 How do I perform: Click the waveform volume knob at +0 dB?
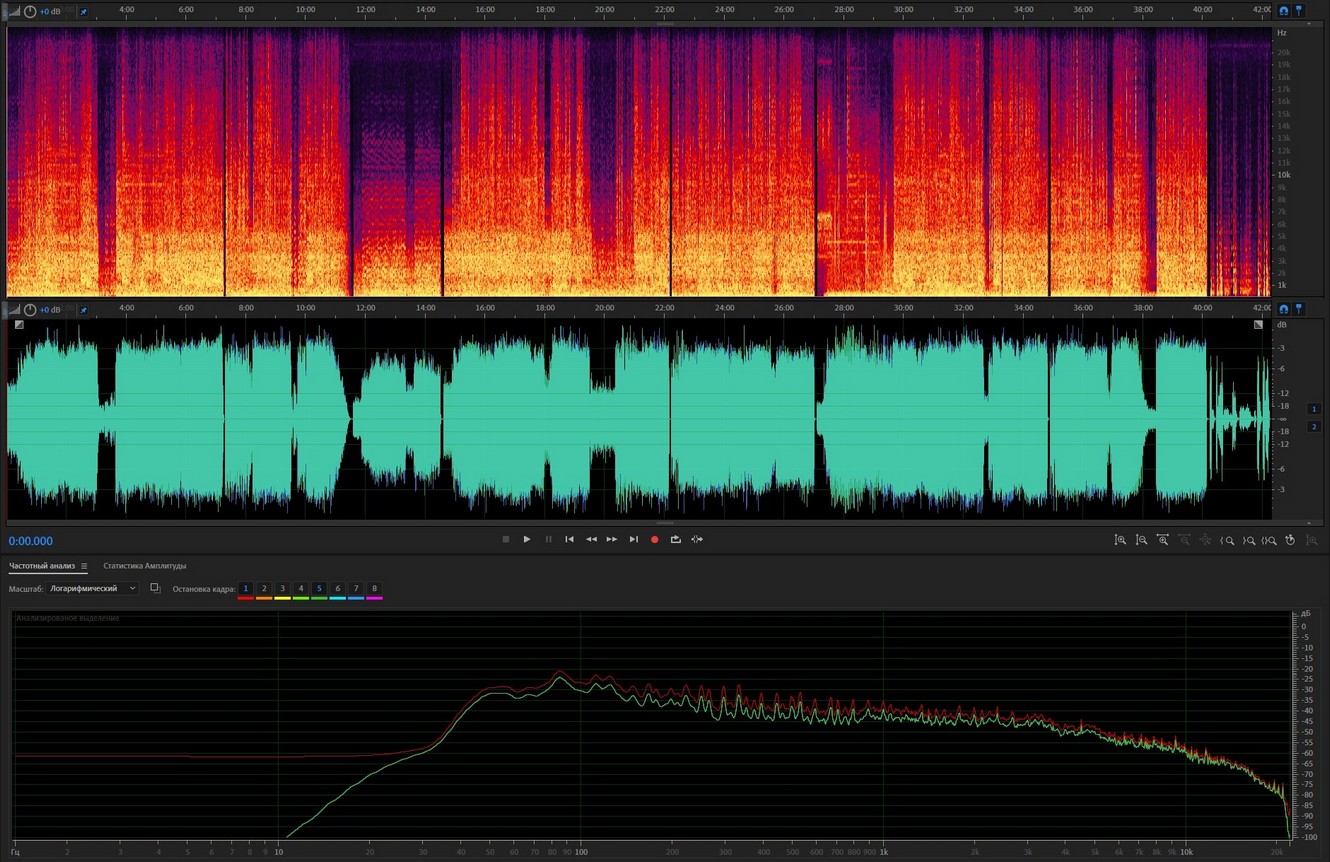[30, 310]
